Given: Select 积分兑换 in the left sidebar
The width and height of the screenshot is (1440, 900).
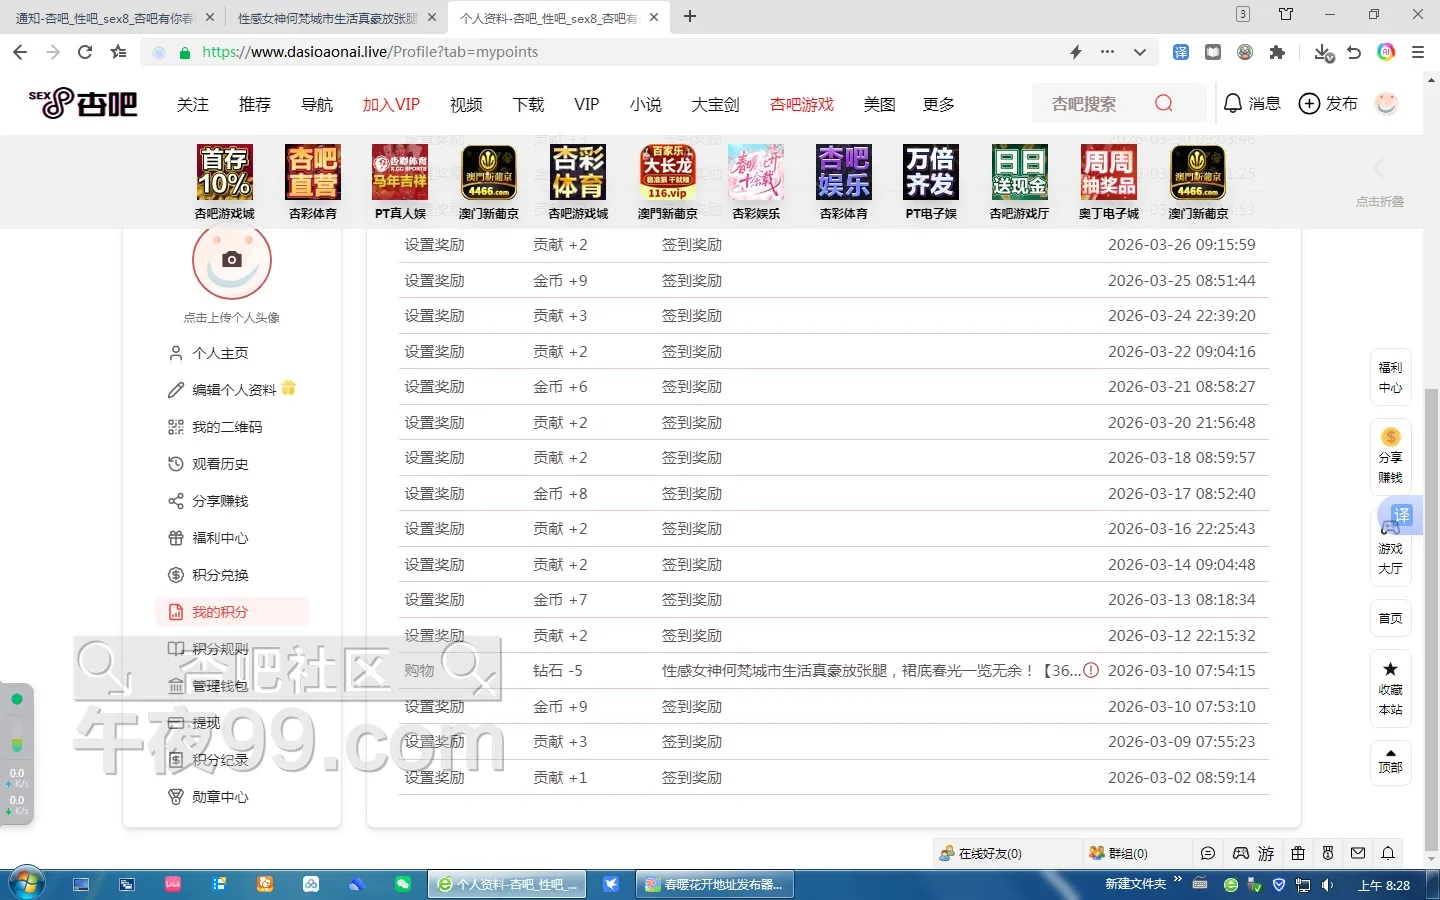Looking at the screenshot, I should point(220,575).
